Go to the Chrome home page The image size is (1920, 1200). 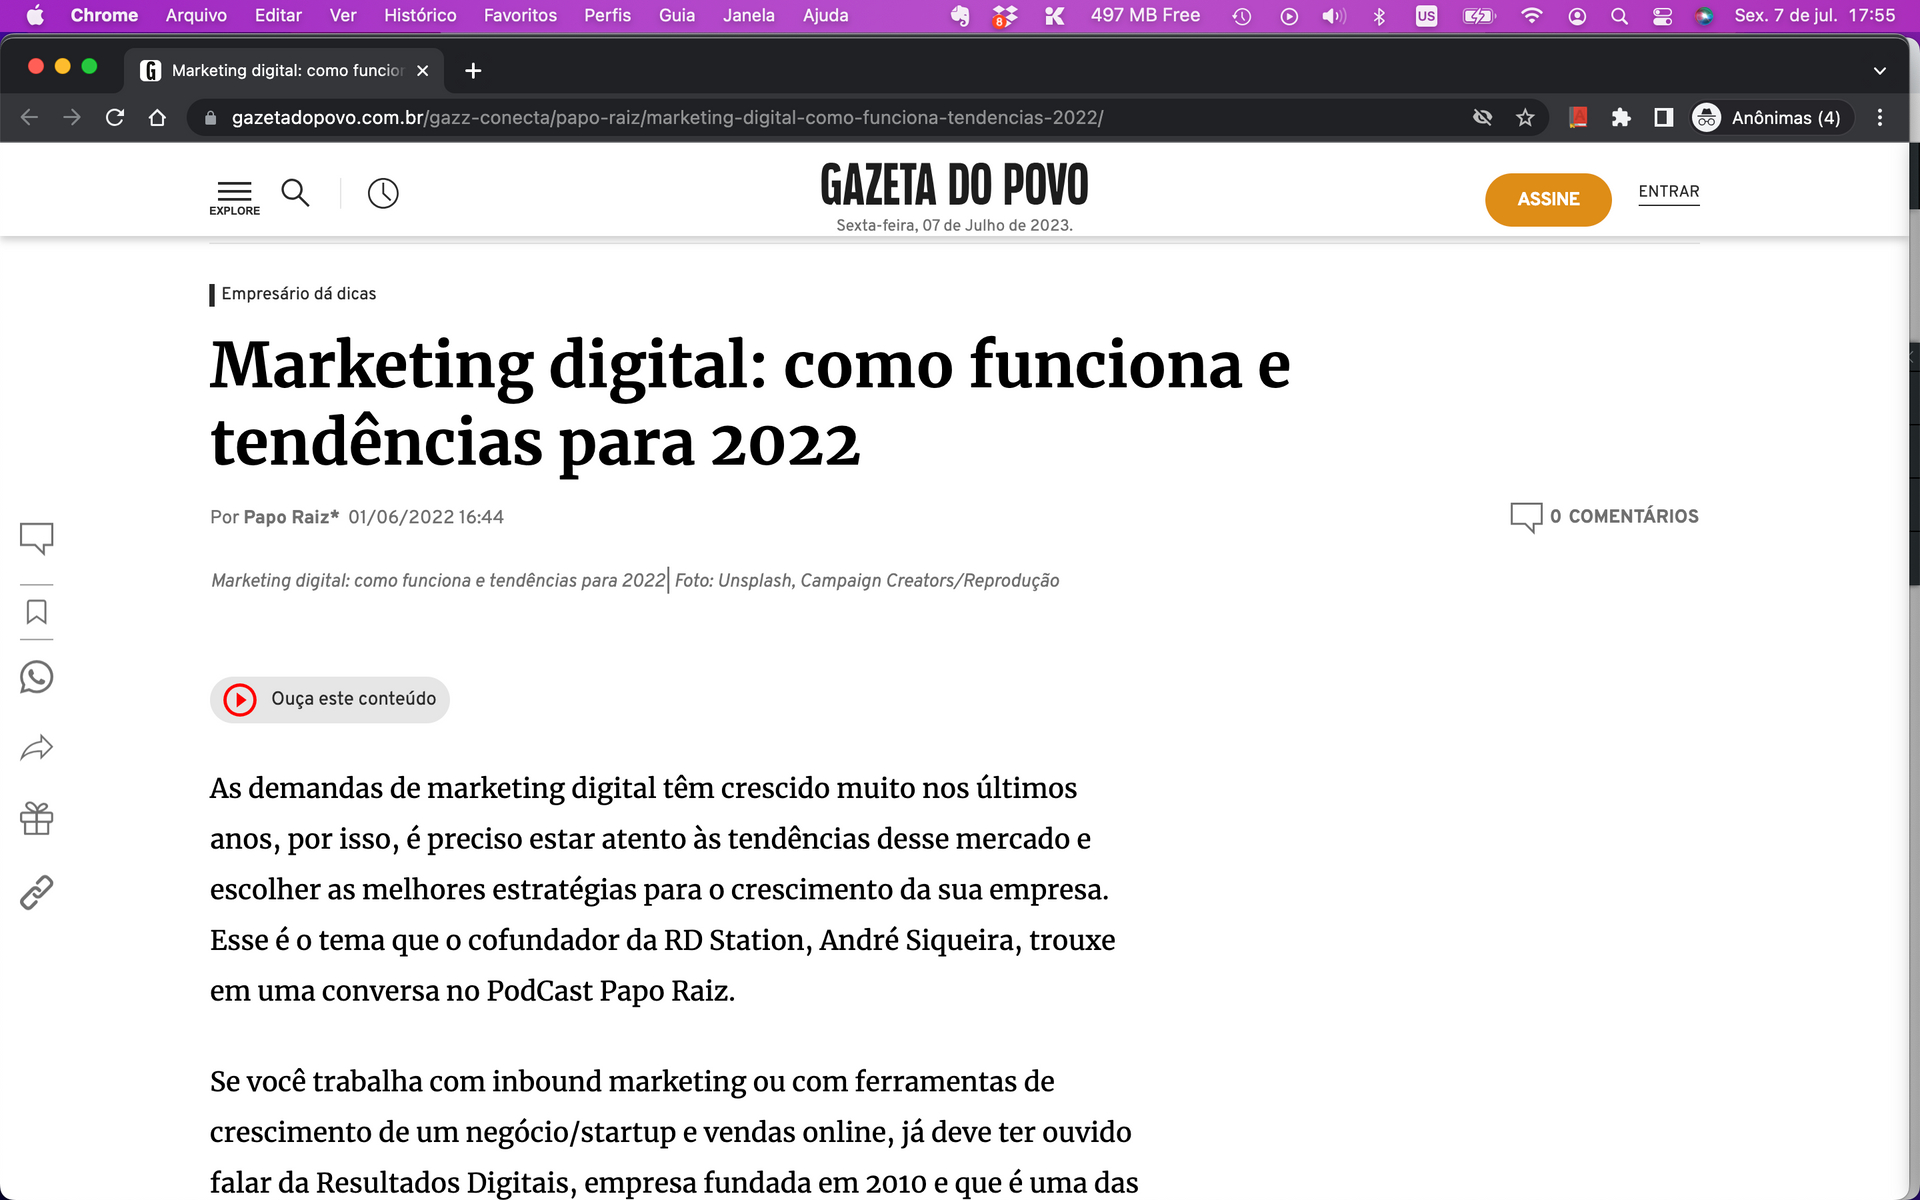click(x=157, y=117)
